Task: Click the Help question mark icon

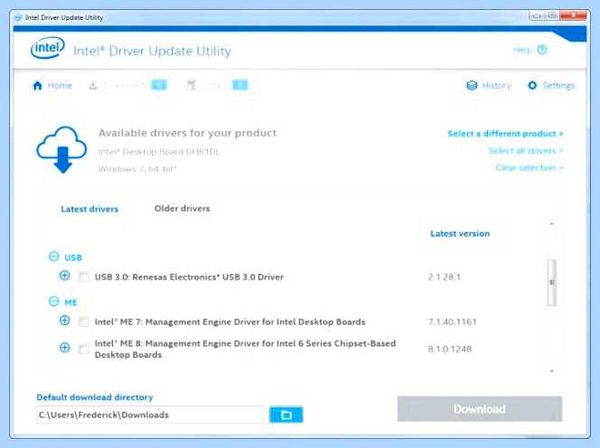Action: [542, 50]
